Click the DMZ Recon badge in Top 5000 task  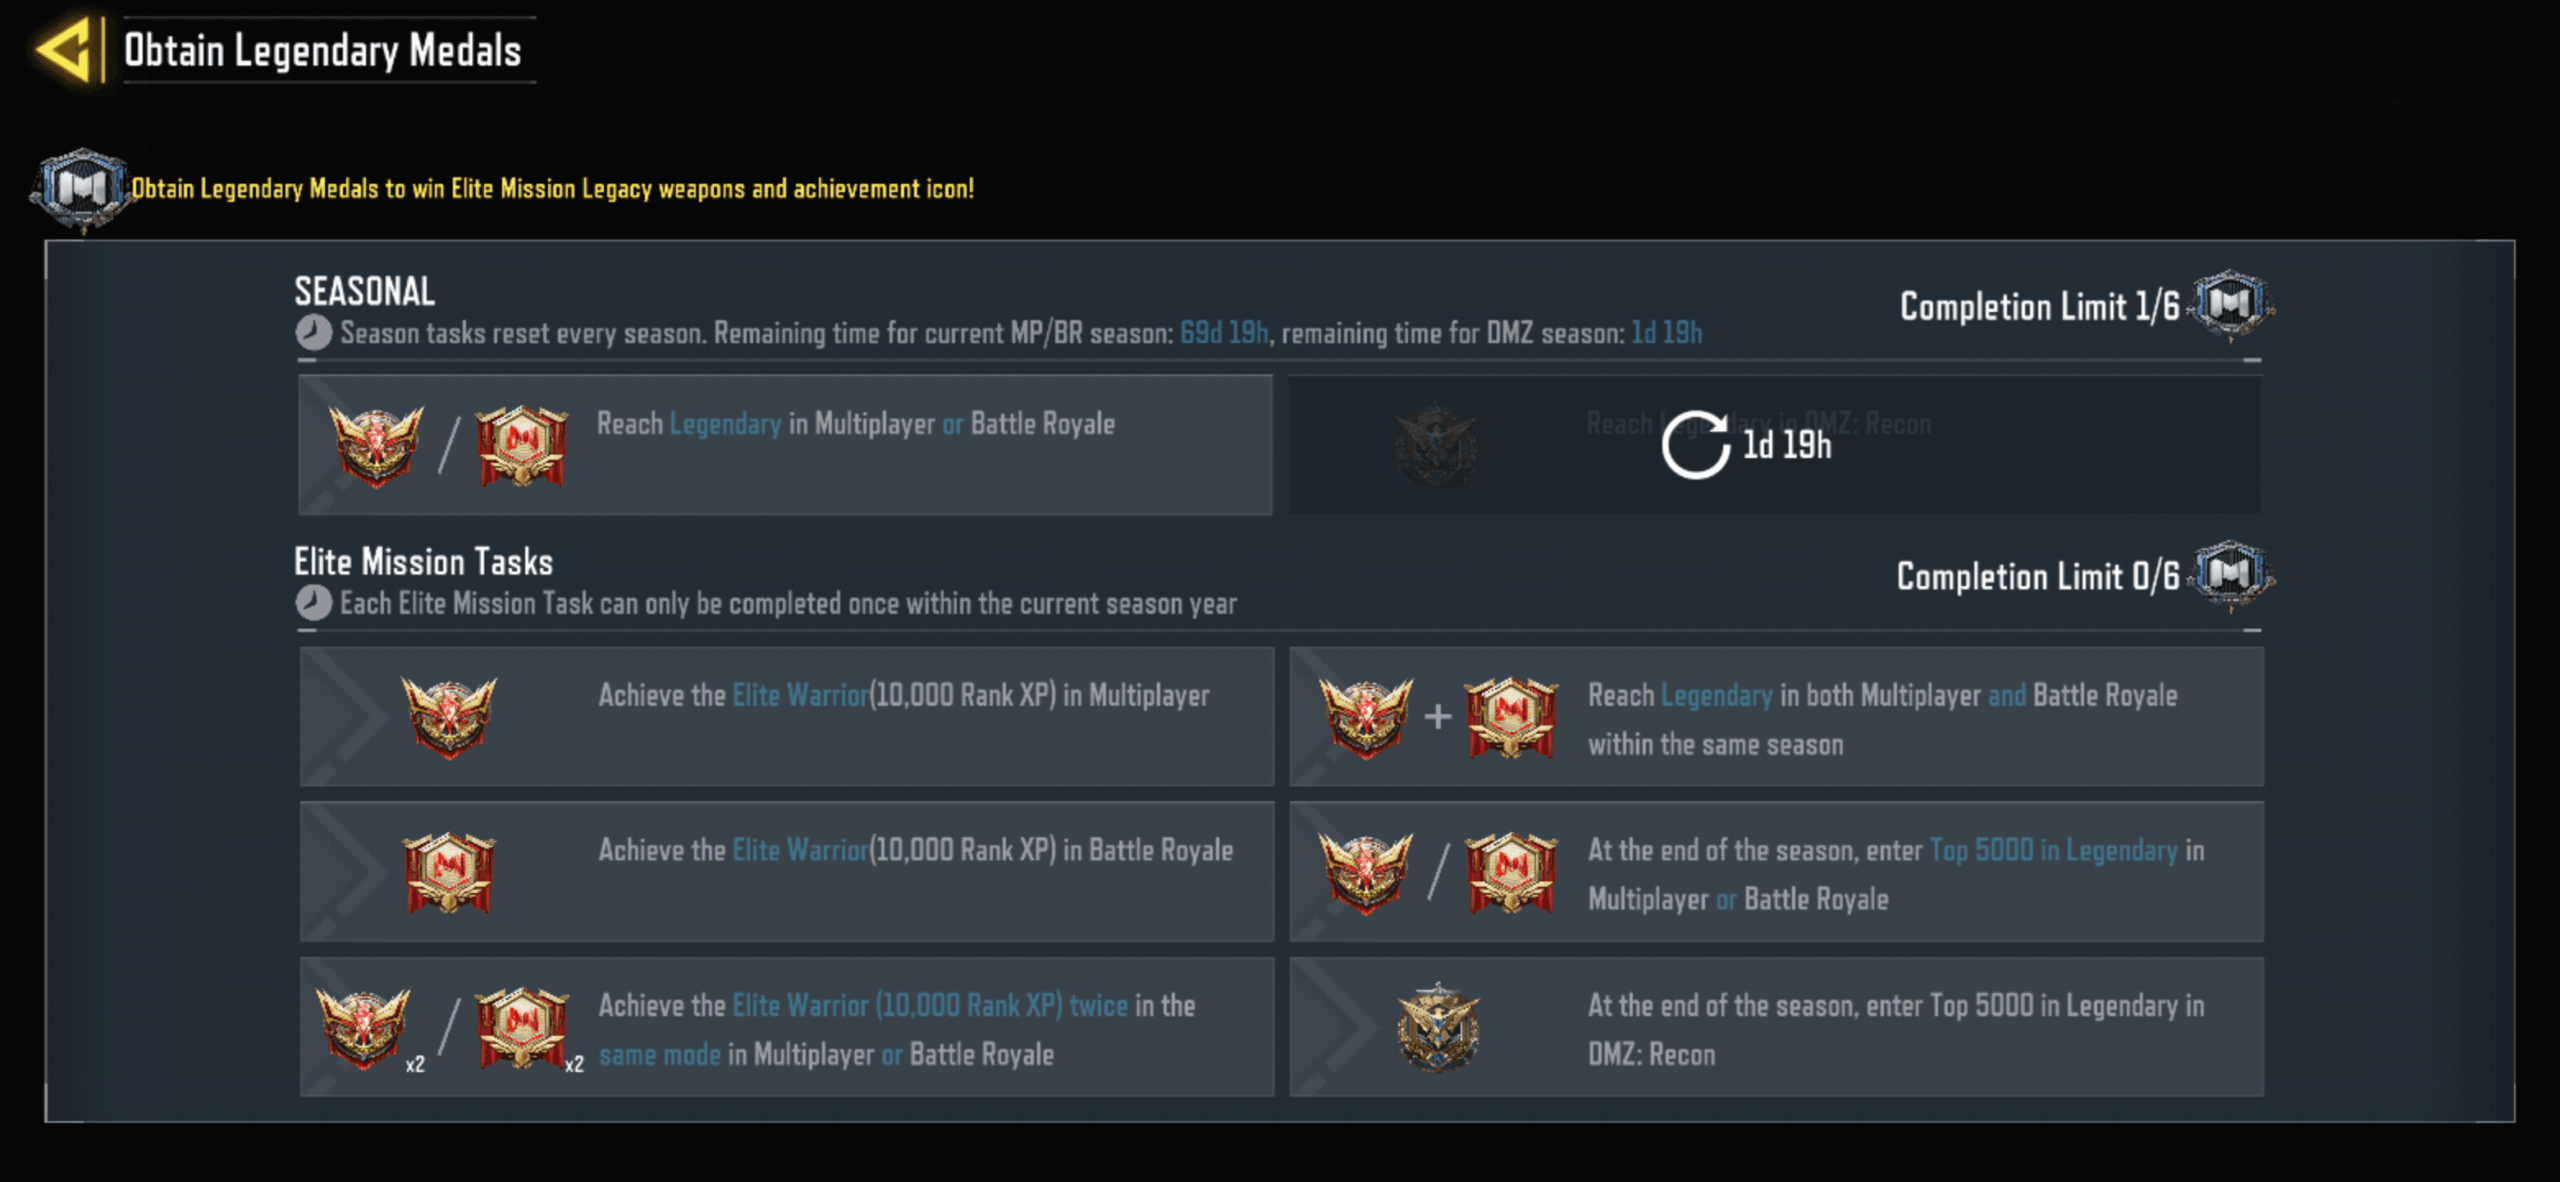pos(1438,1027)
